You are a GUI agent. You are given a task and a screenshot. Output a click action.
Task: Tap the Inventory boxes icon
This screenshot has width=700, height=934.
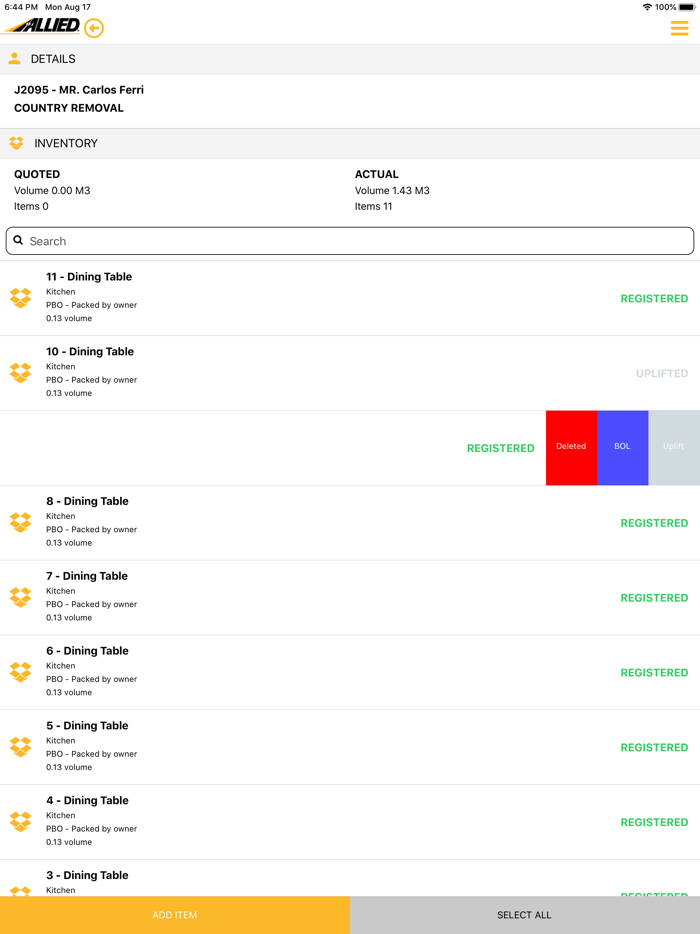[17, 143]
